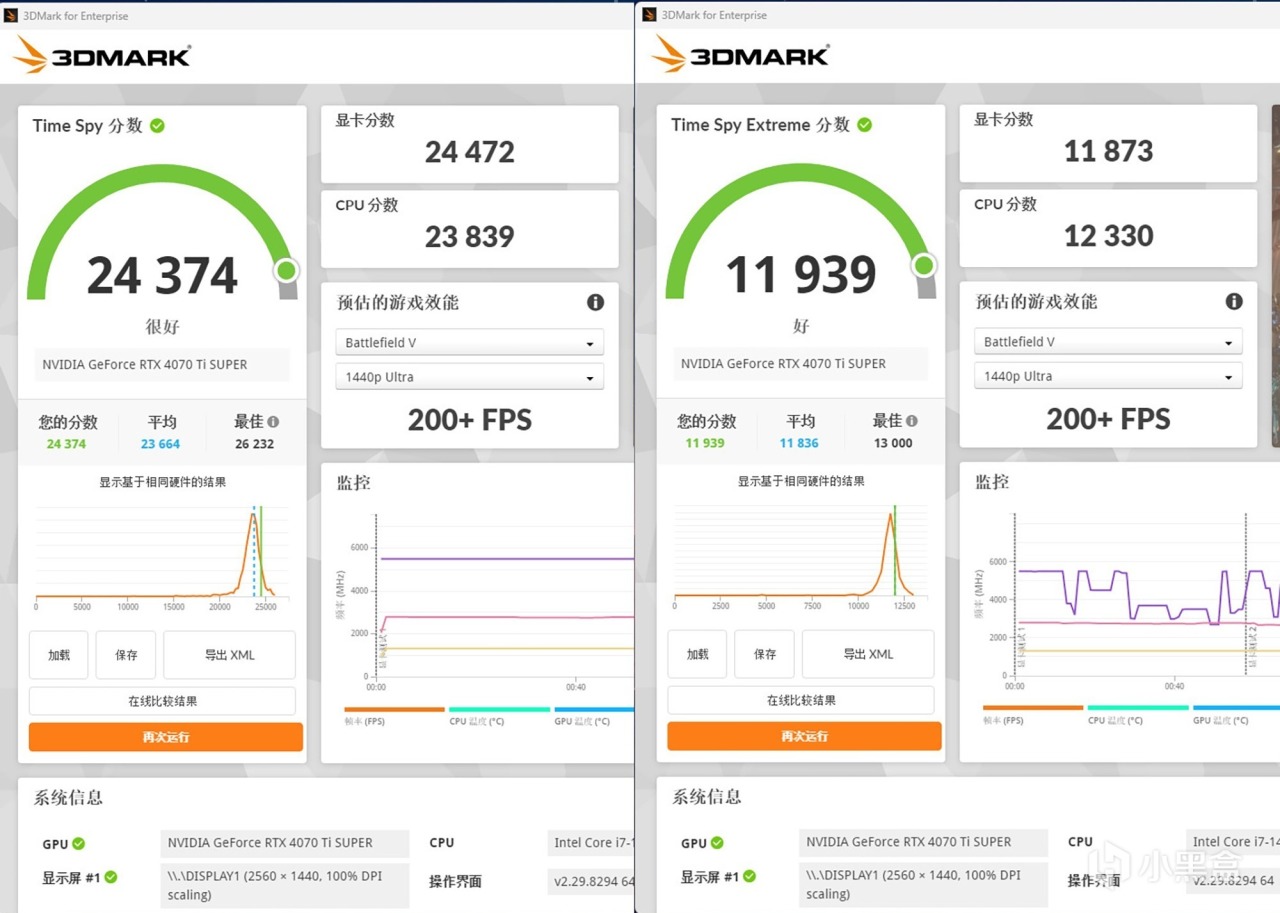Open Battlefield V game dropdown in standard Time Spy window
Image resolution: width=1280 pixels, height=913 pixels.
(x=469, y=342)
